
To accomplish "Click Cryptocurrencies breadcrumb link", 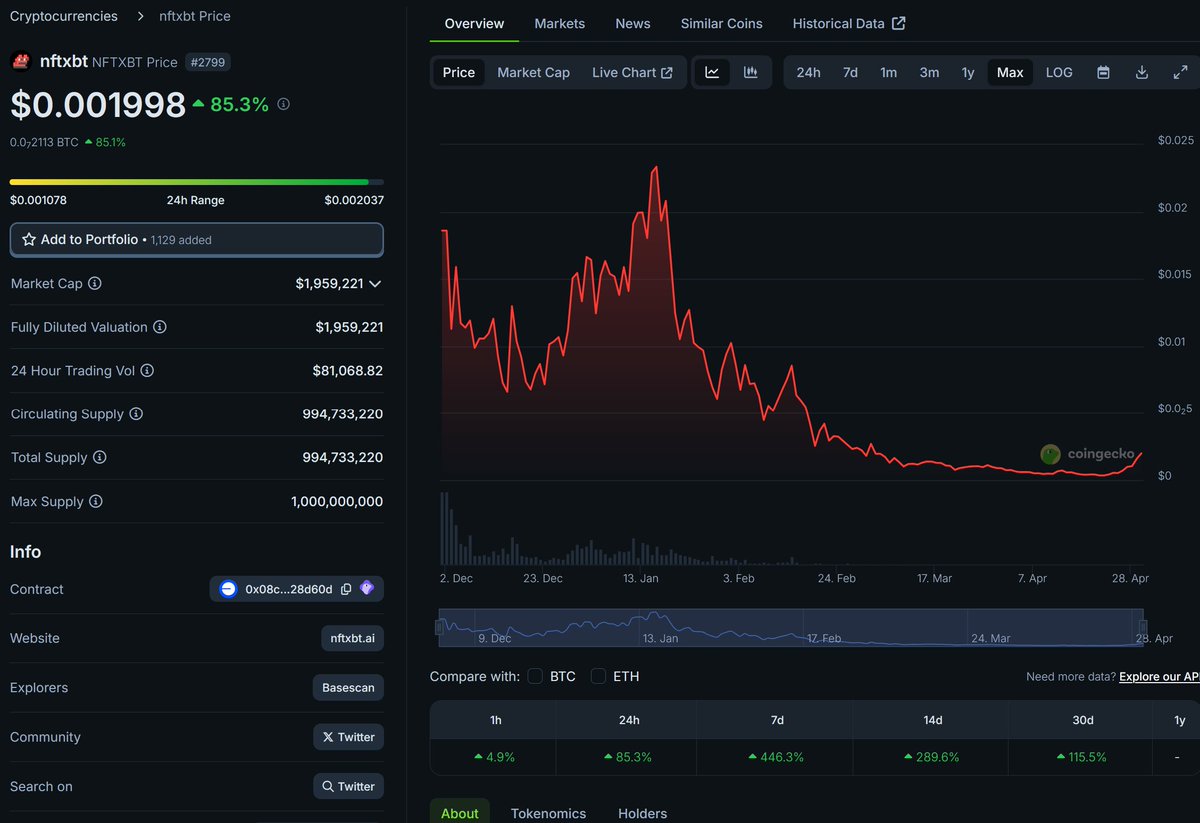I will tap(64, 16).
